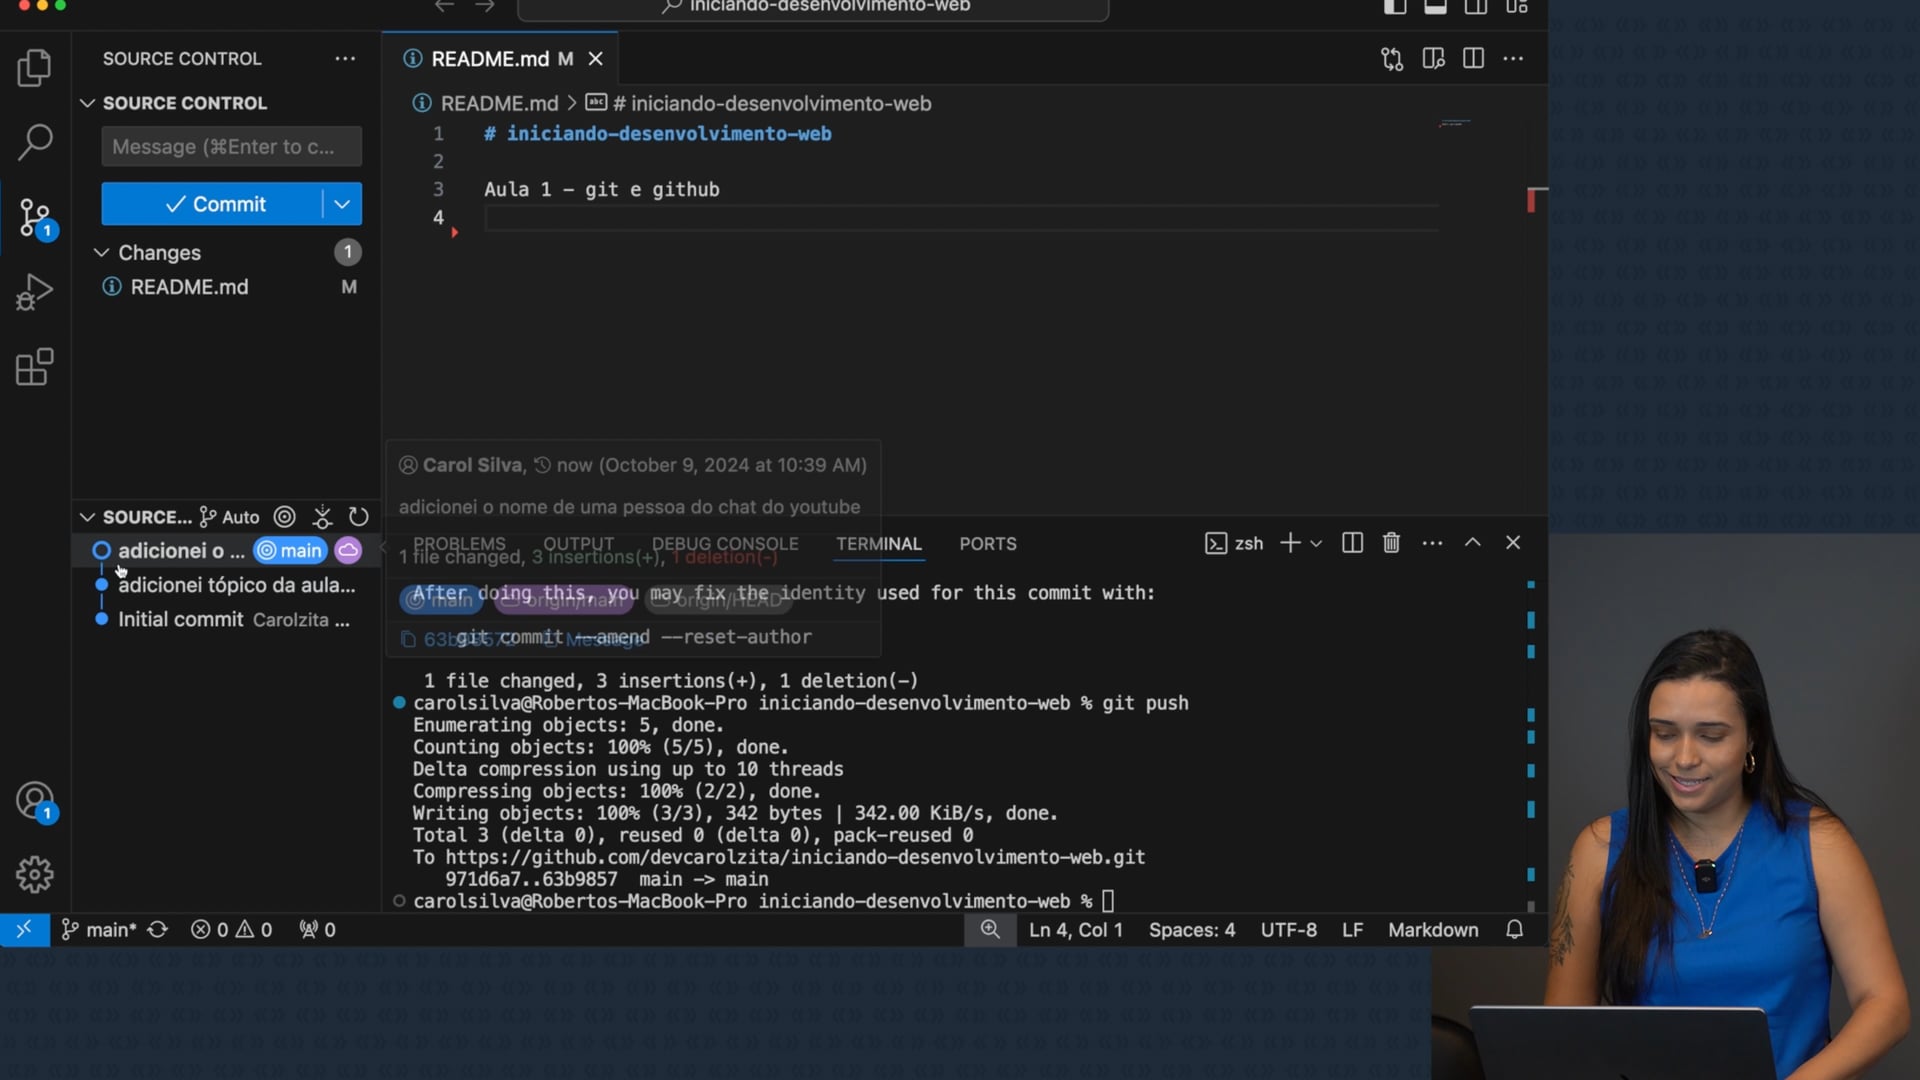The image size is (1920, 1080).
Task: Open changes compare icon in editor toolbar
Action: coord(1392,59)
